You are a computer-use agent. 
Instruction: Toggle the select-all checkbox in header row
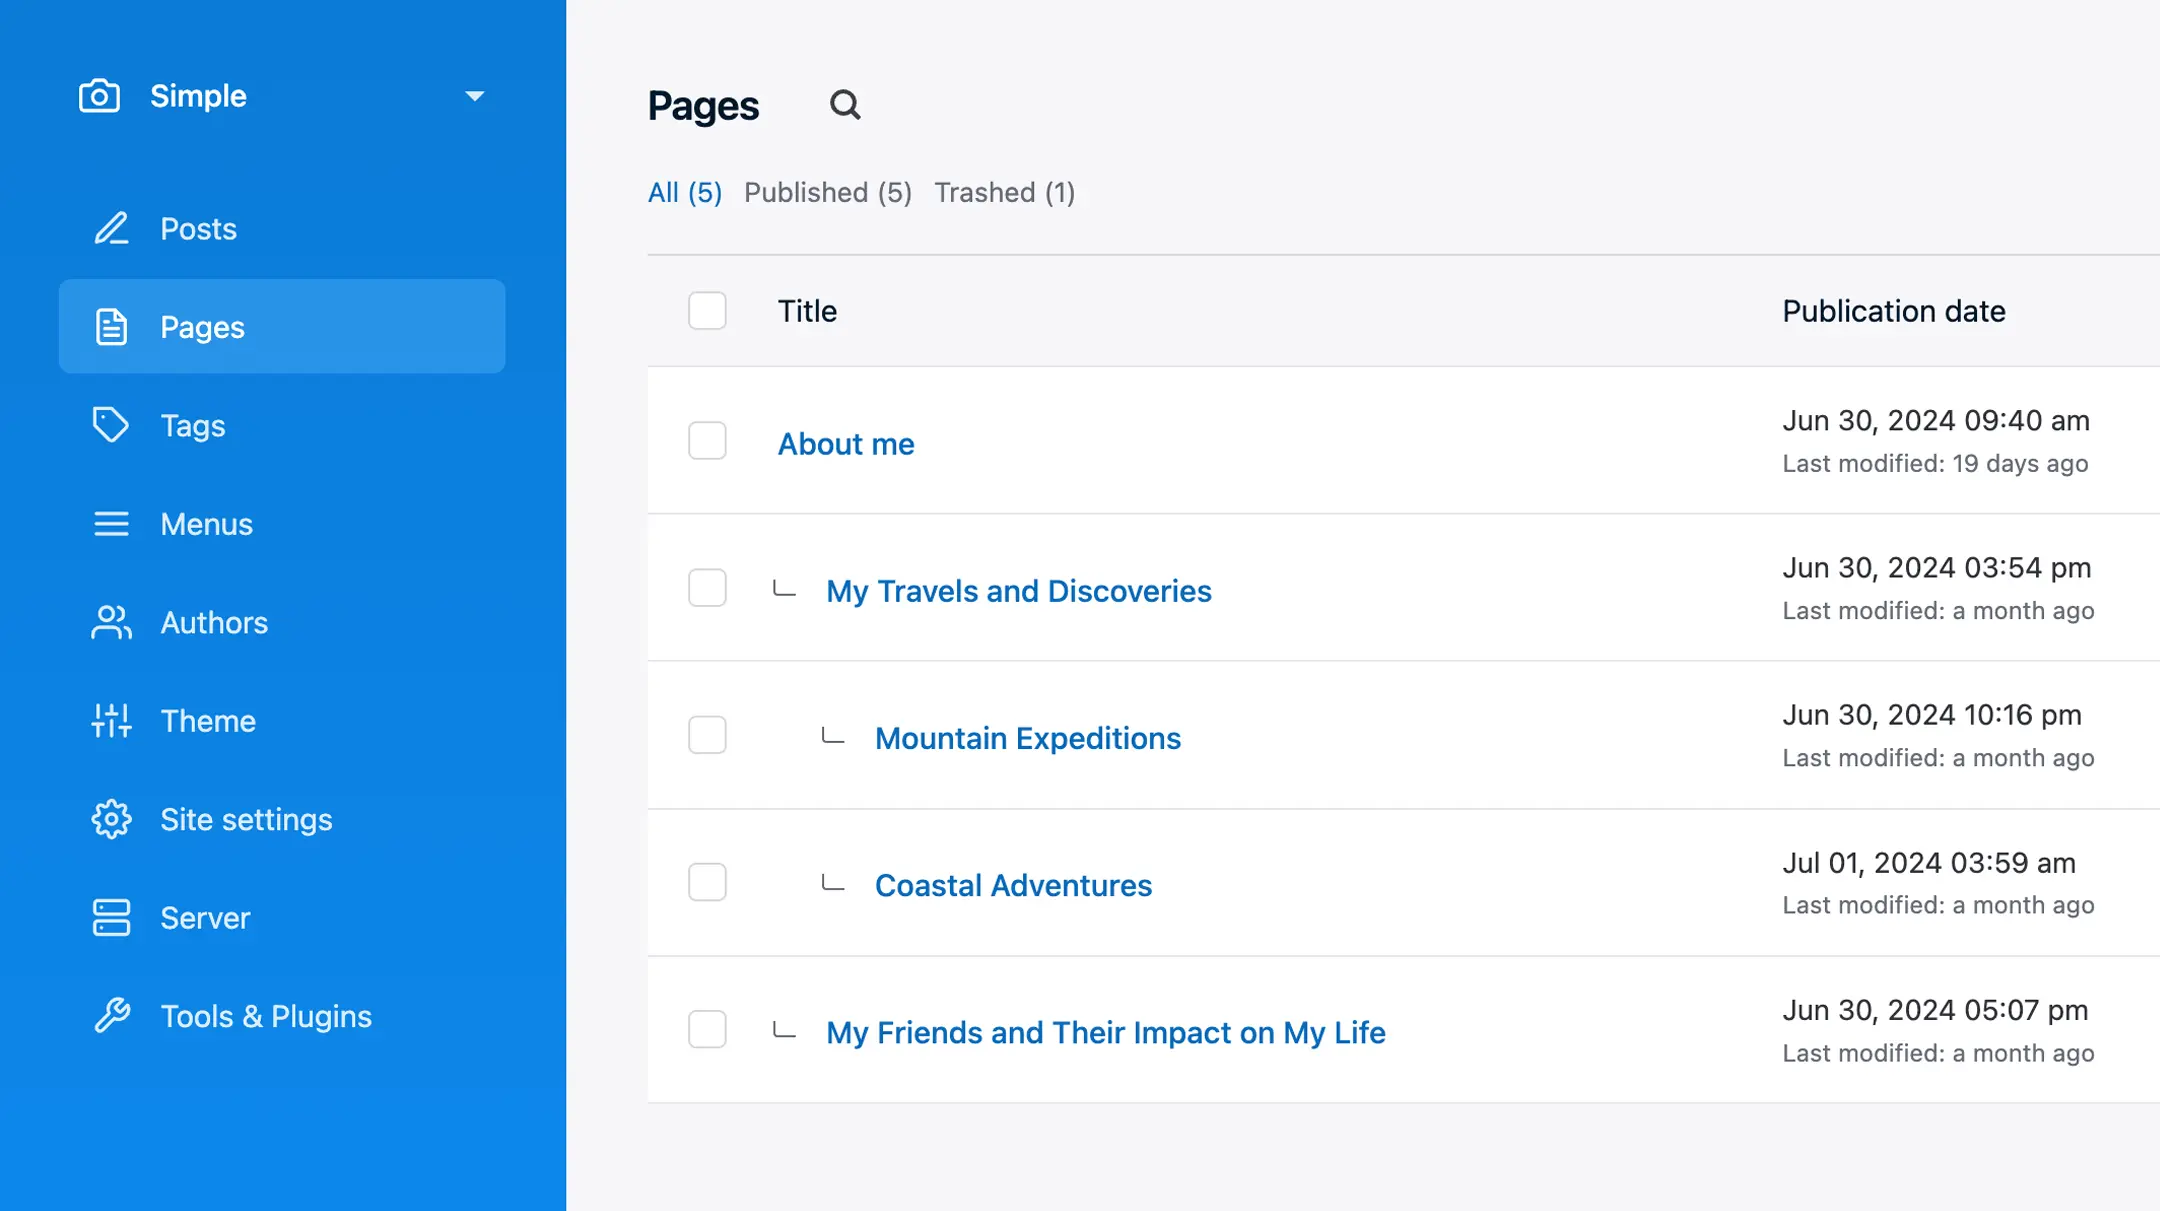click(x=706, y=310)
